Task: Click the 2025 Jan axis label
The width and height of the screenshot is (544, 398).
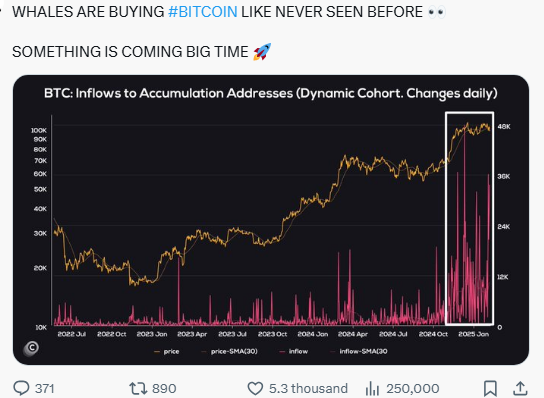Action: coord(474,334)
